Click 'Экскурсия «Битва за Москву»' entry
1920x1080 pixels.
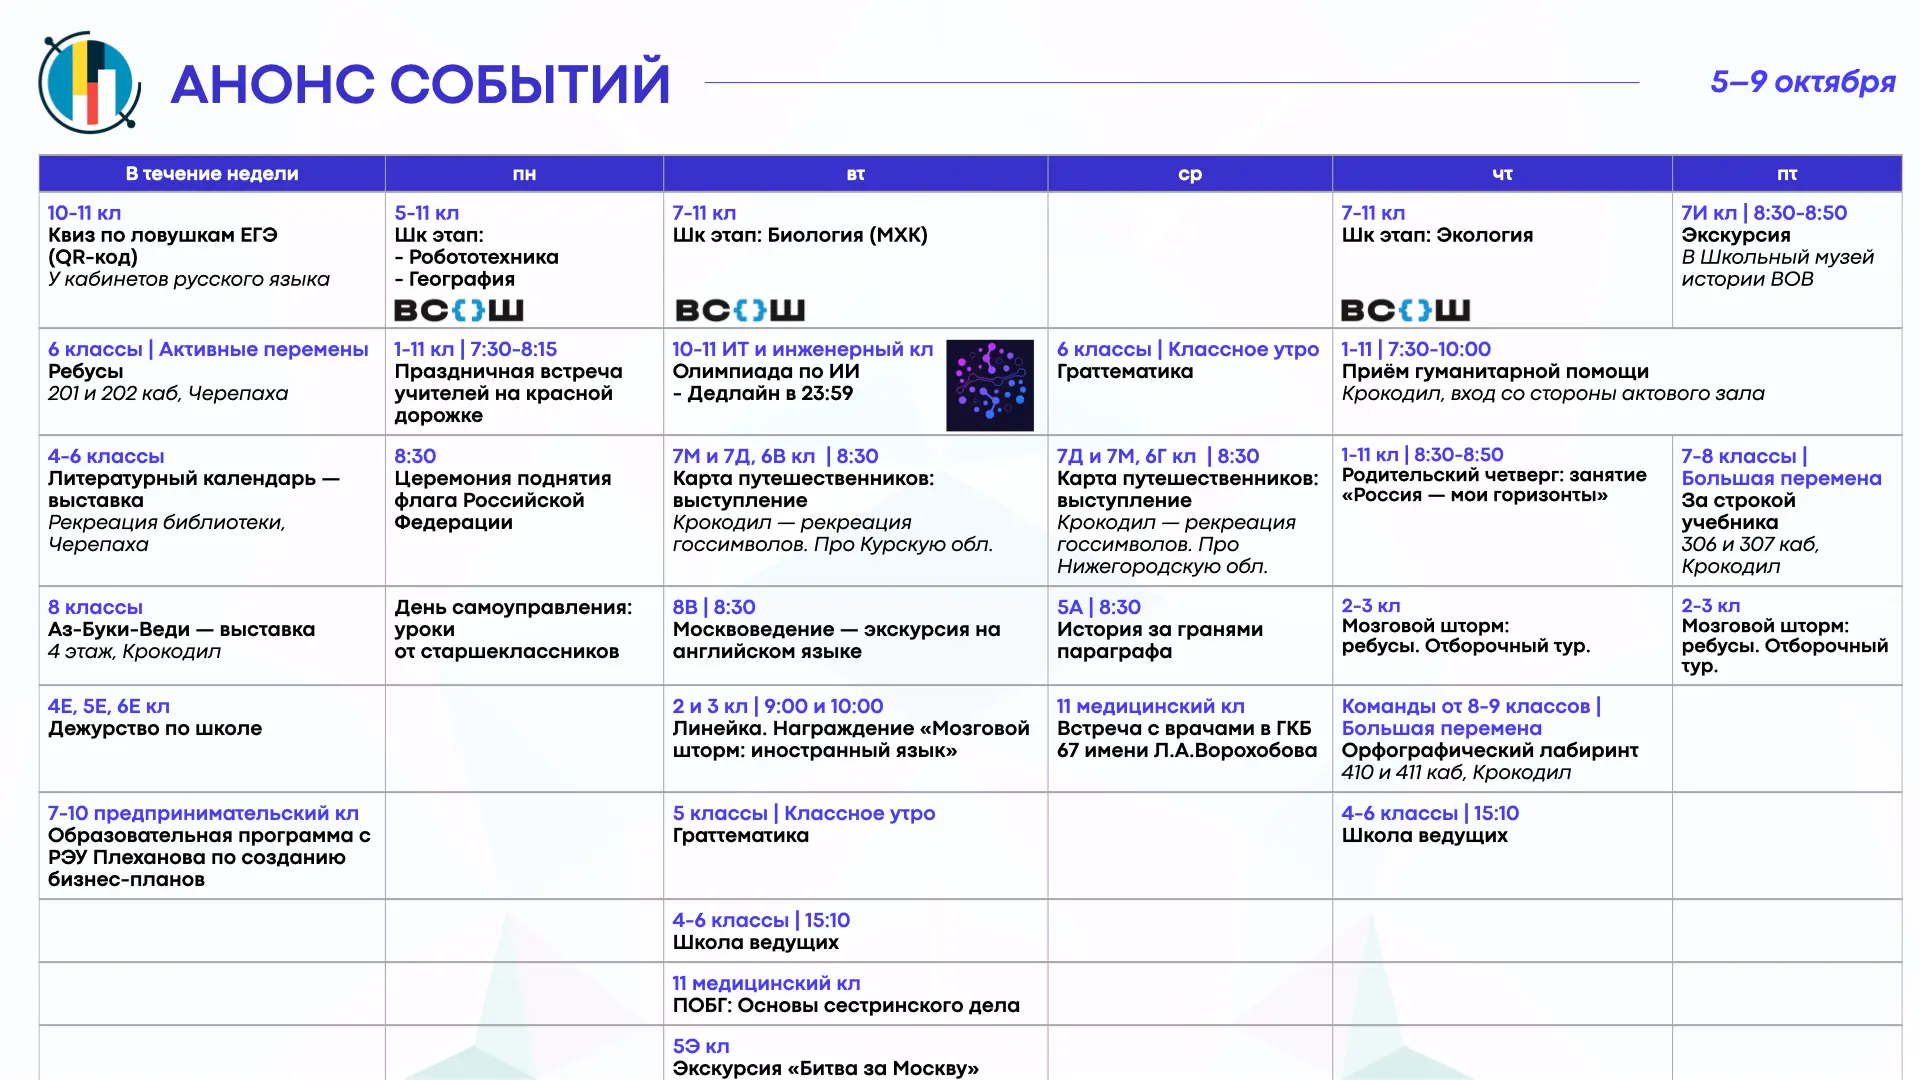click(825, 1068)
